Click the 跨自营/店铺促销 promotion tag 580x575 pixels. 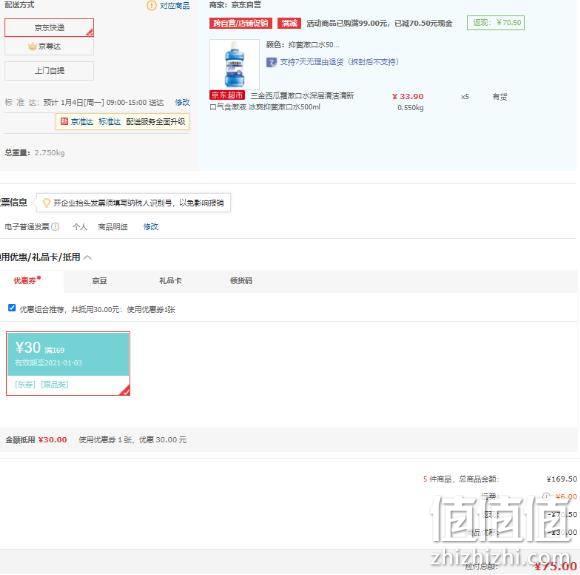pyautogui.click(x=240, y=23)
